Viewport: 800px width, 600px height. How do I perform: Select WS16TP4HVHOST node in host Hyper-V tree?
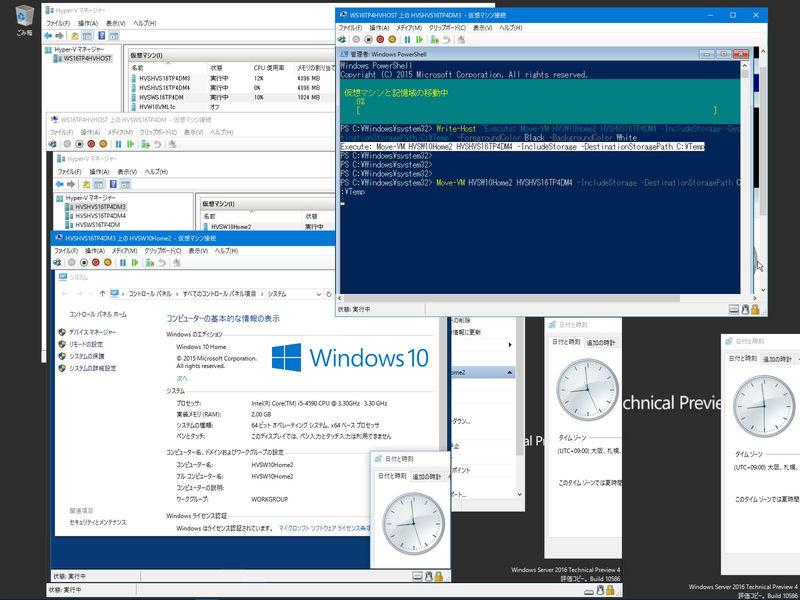point(87,59)
